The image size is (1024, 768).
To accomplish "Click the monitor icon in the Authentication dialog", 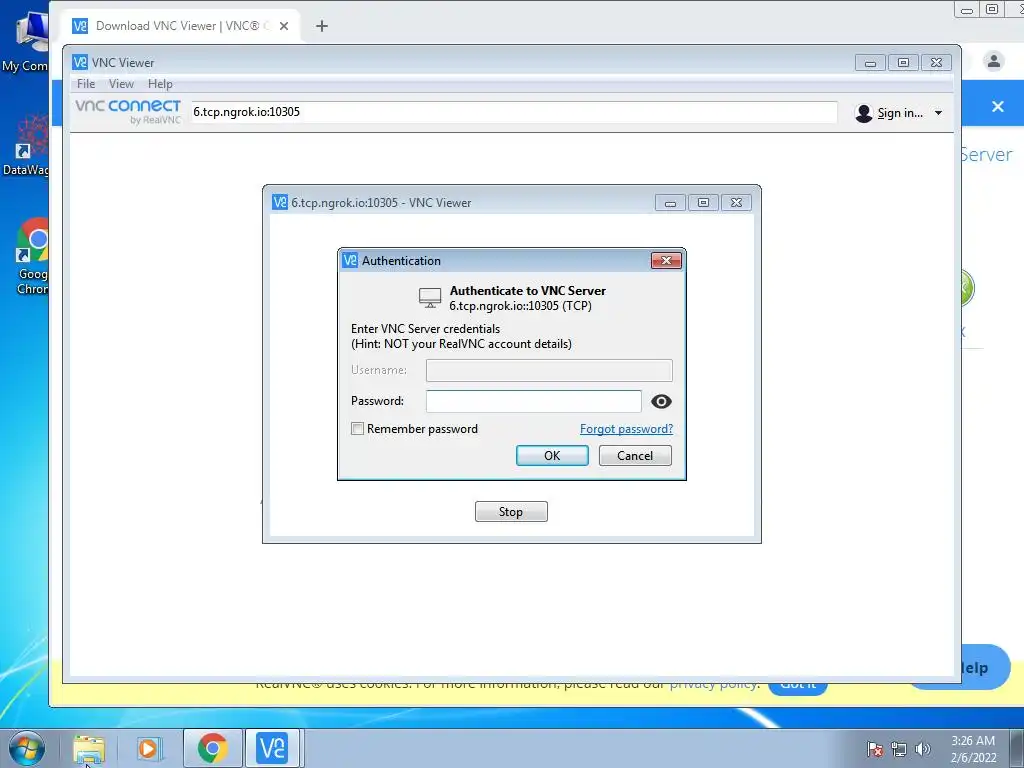I will (430, 298).
